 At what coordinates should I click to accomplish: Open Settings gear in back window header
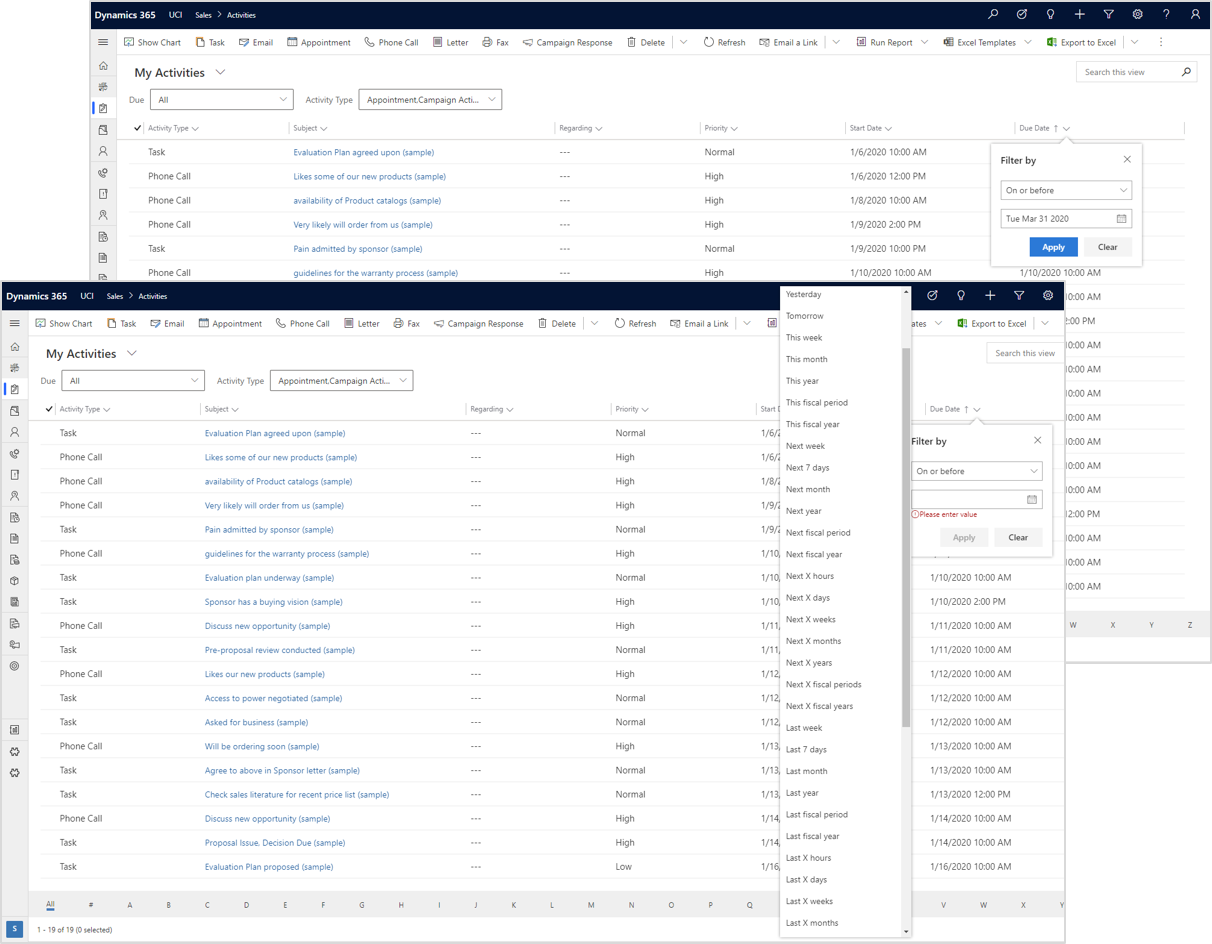(1137, 15)
